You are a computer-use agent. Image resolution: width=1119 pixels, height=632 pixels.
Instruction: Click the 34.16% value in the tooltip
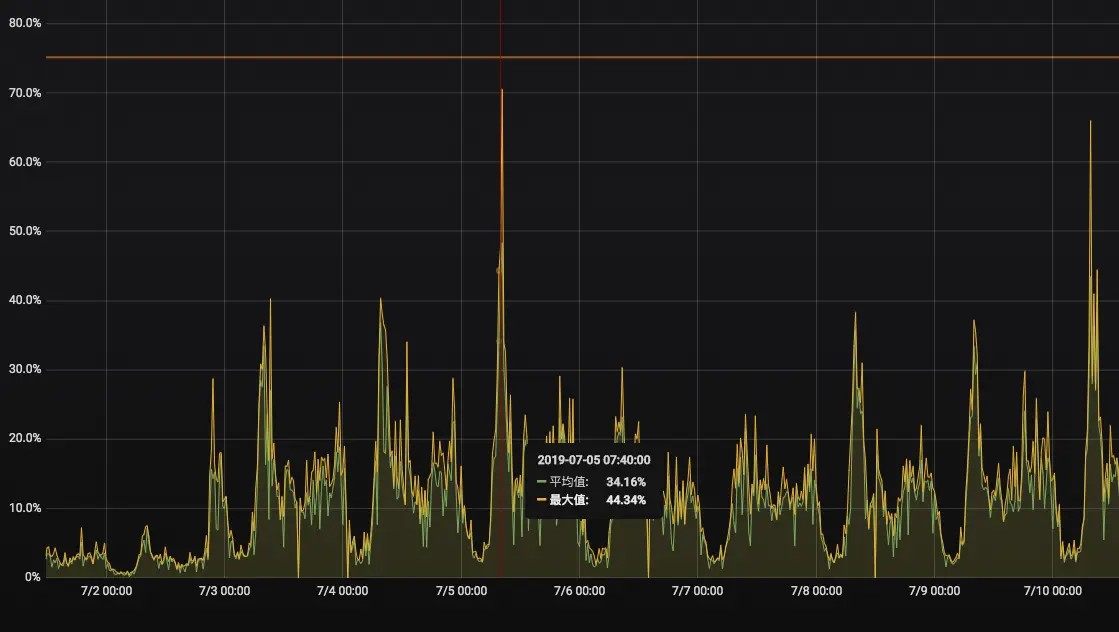(x=626, y=482)
